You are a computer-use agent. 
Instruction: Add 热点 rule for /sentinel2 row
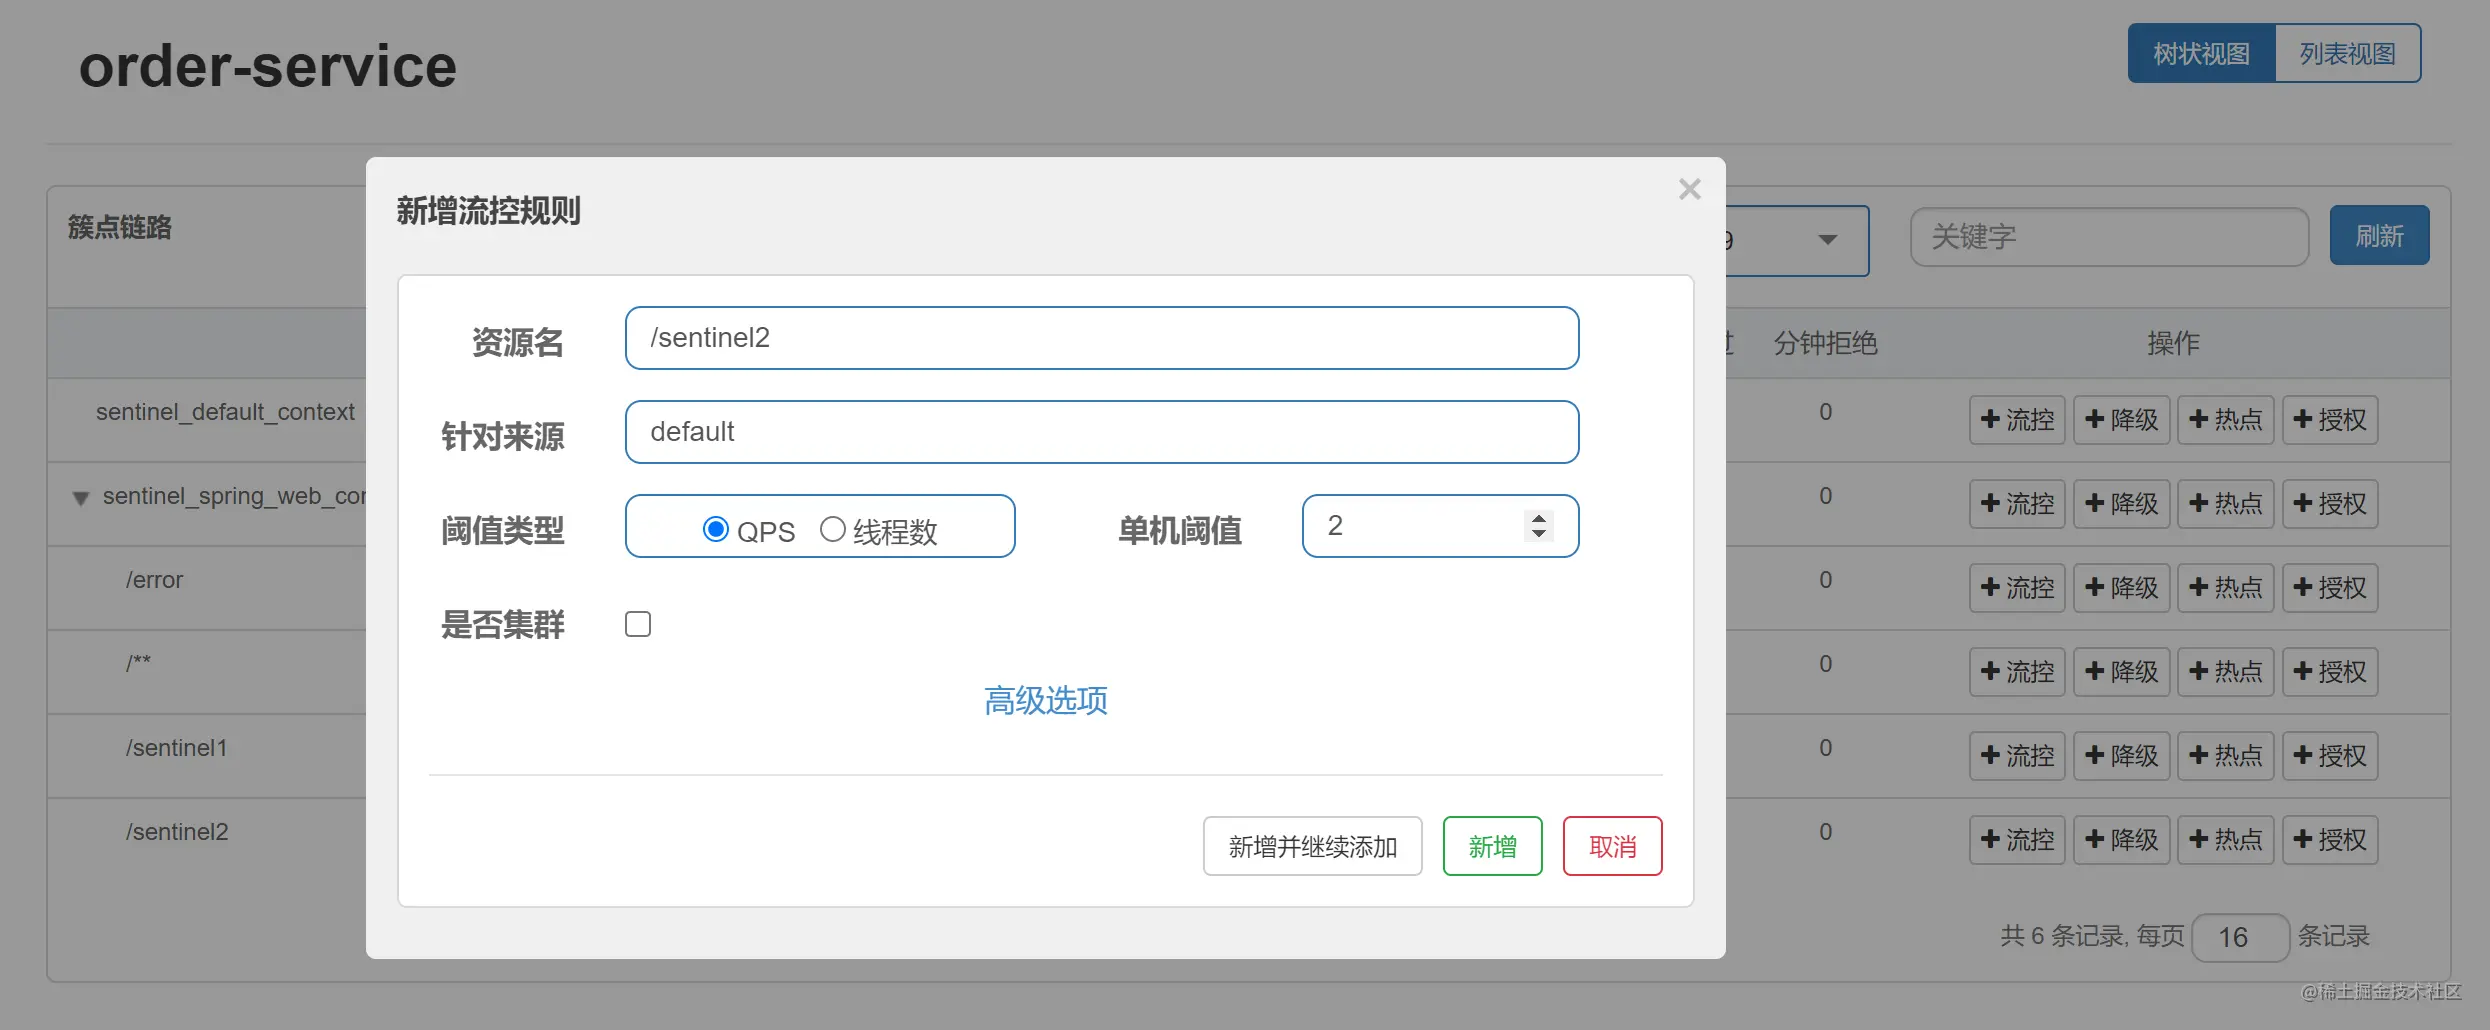(x=2225, y=840)
